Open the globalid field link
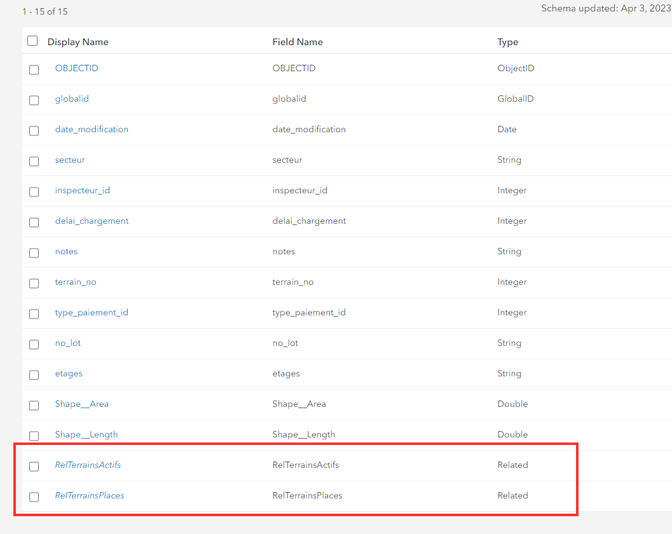 (72, 99)
